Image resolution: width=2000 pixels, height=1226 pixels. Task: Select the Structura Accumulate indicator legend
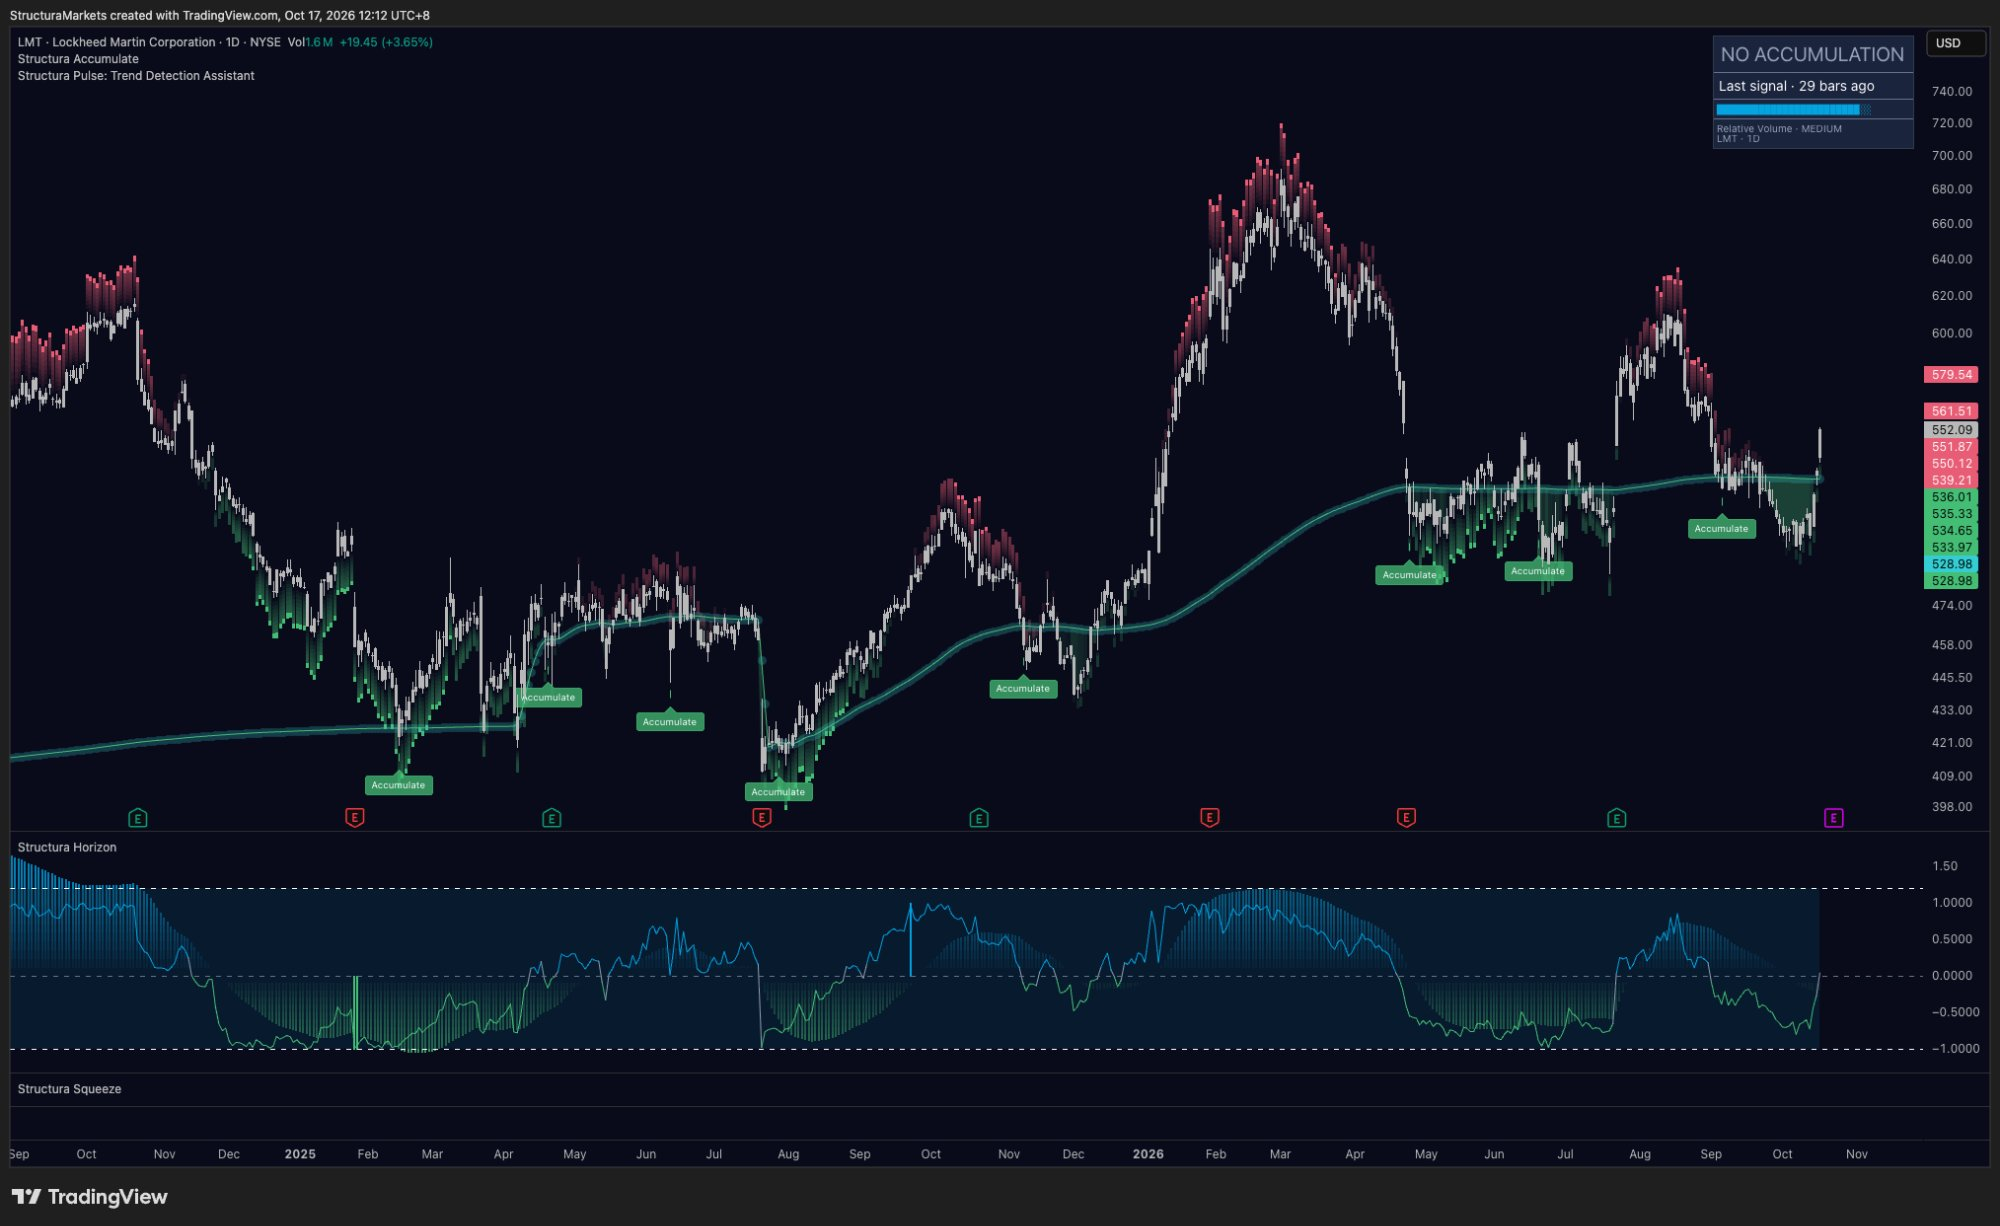pyautogui.click(x=78, y=59)
